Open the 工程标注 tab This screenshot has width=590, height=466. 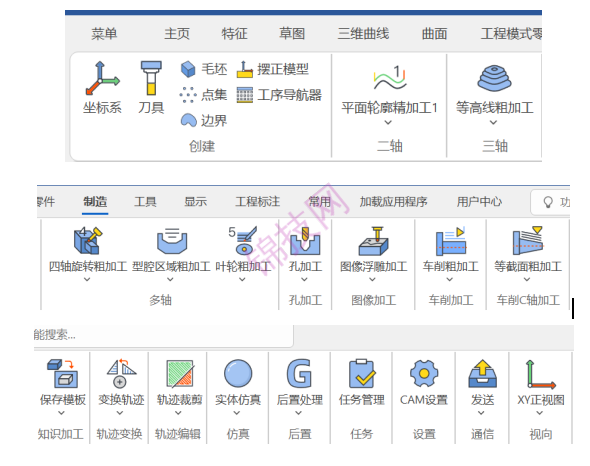(x=258, y=202)
